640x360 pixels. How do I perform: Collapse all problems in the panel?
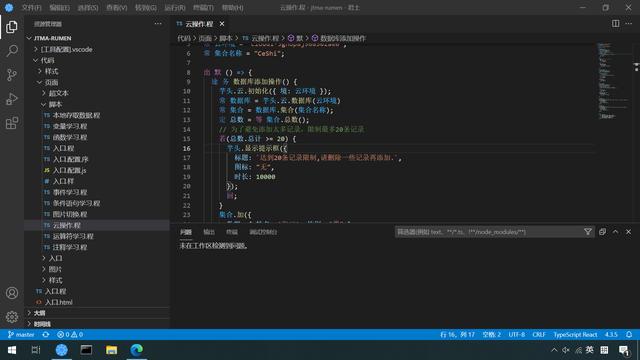point(602,232)
